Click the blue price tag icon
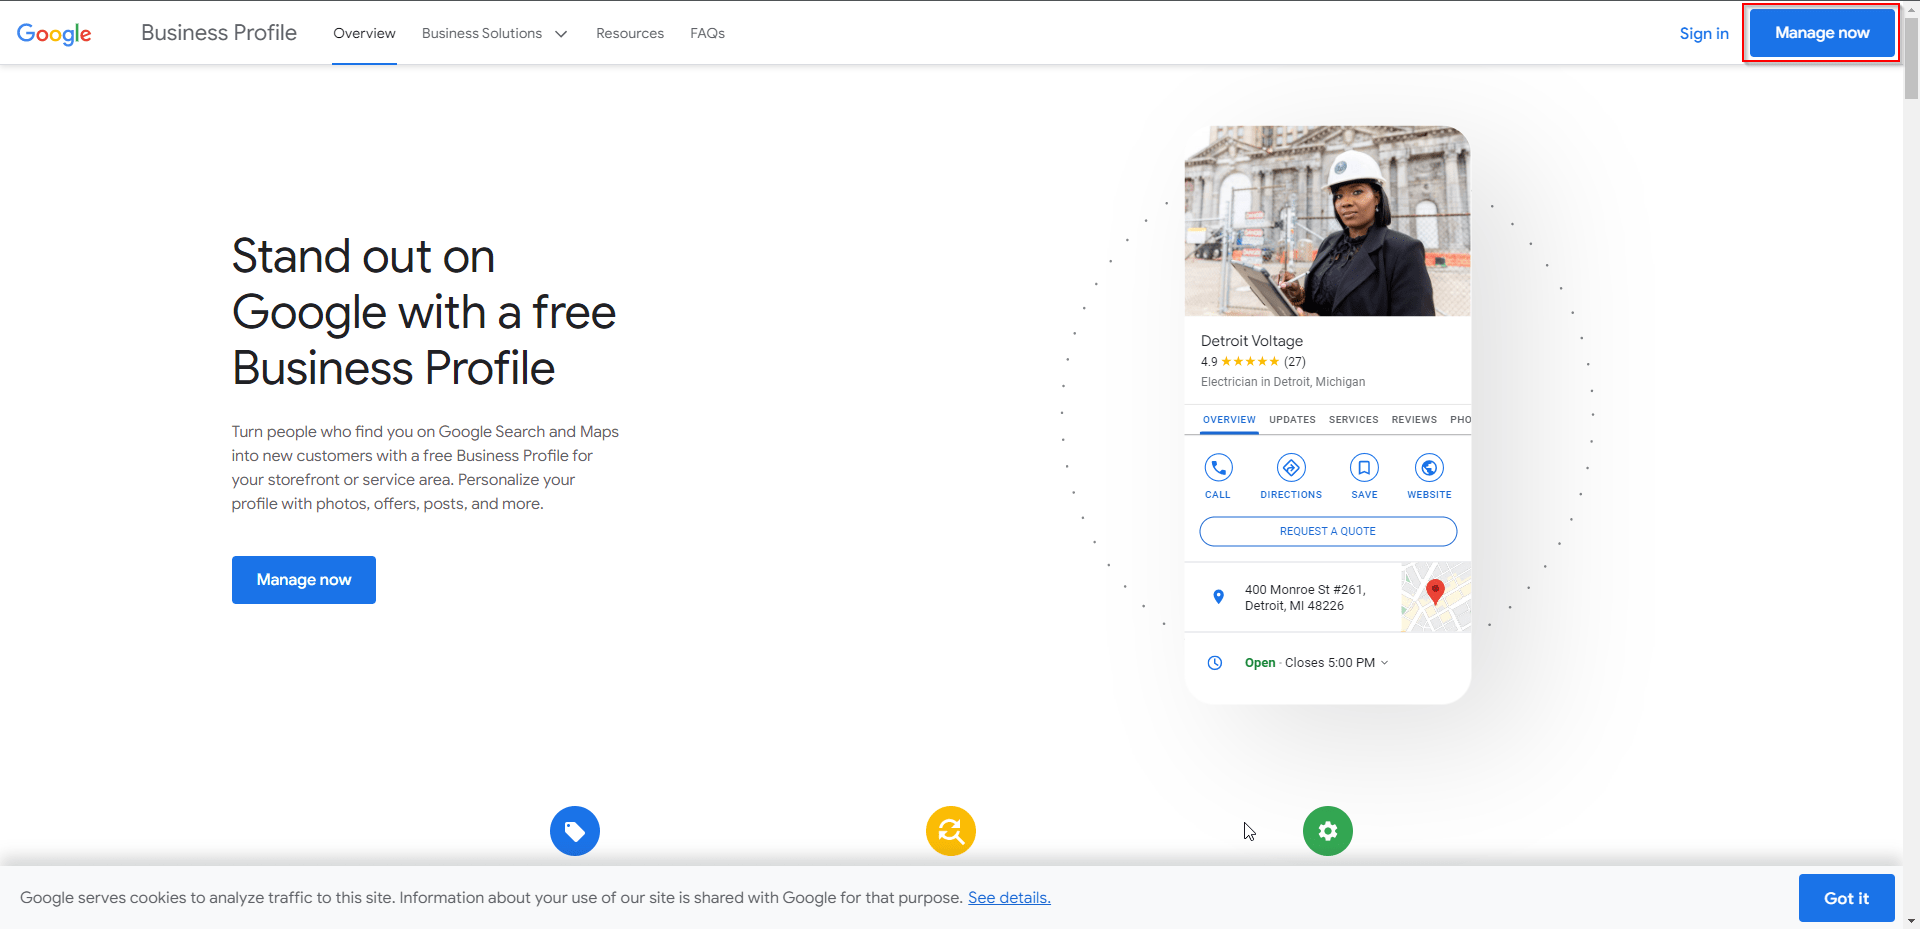This screenshot has height=929, width=1920. [575, 831]
